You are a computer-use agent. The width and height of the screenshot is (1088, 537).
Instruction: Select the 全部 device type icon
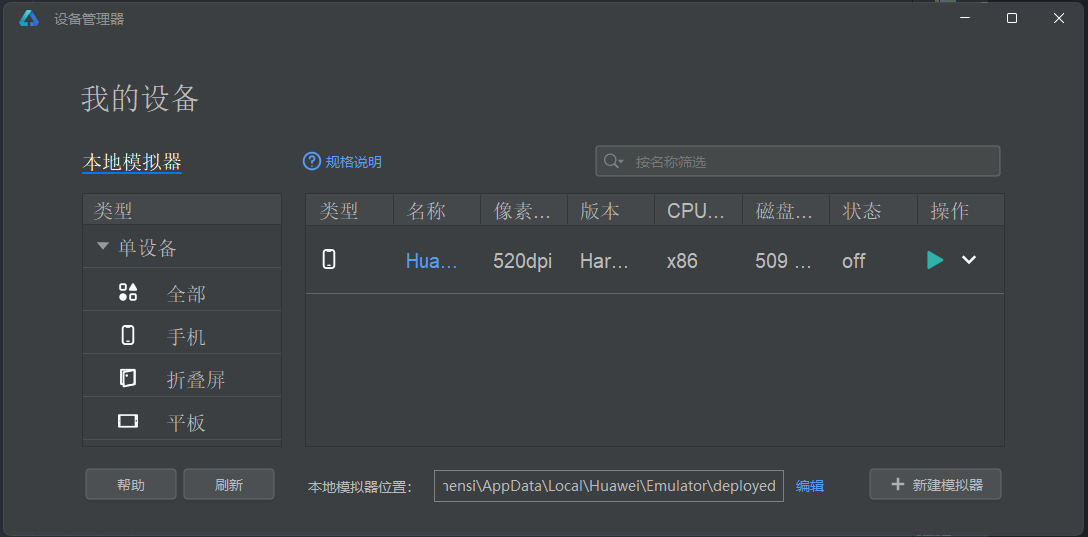pyautogui.click(x=128, y=292)
